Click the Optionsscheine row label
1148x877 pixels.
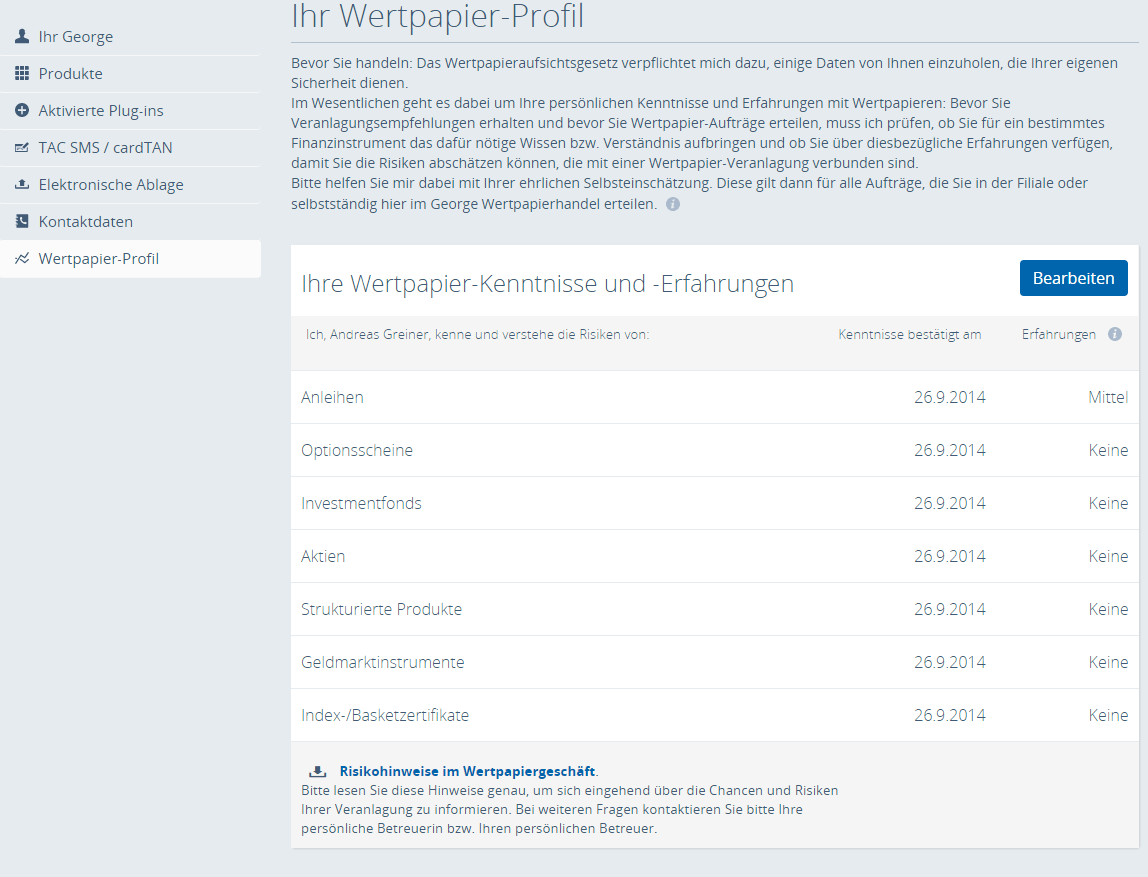[357, 450]
